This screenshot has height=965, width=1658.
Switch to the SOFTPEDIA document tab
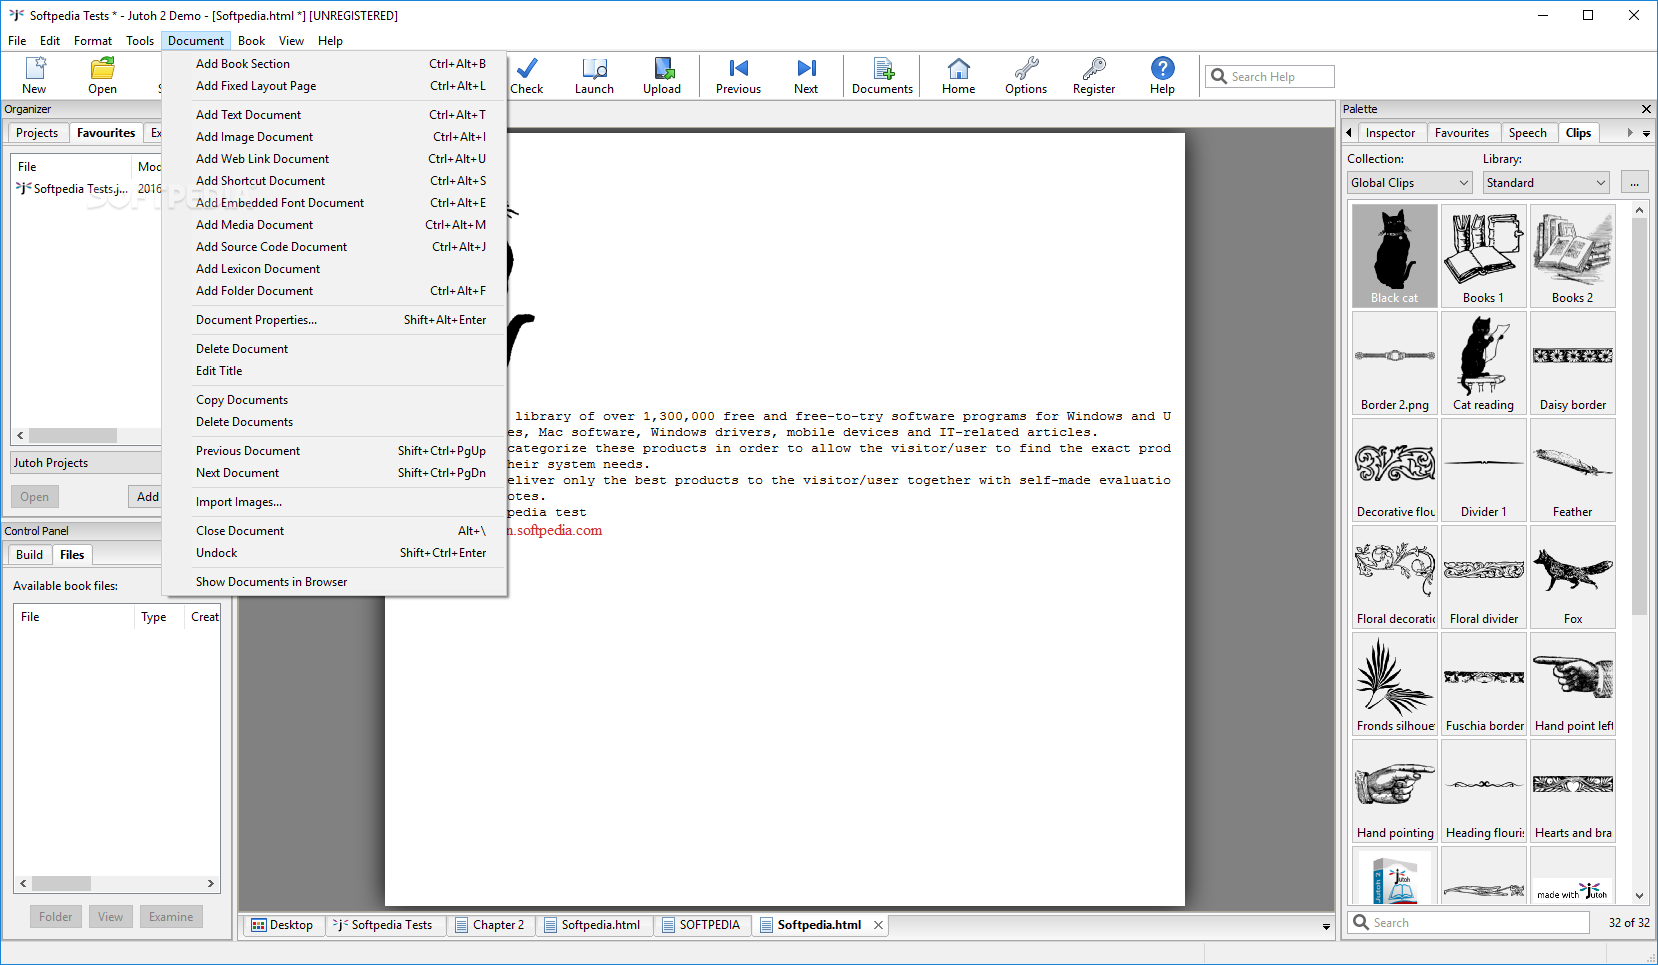pyautogui.click(x=700, y=925)
